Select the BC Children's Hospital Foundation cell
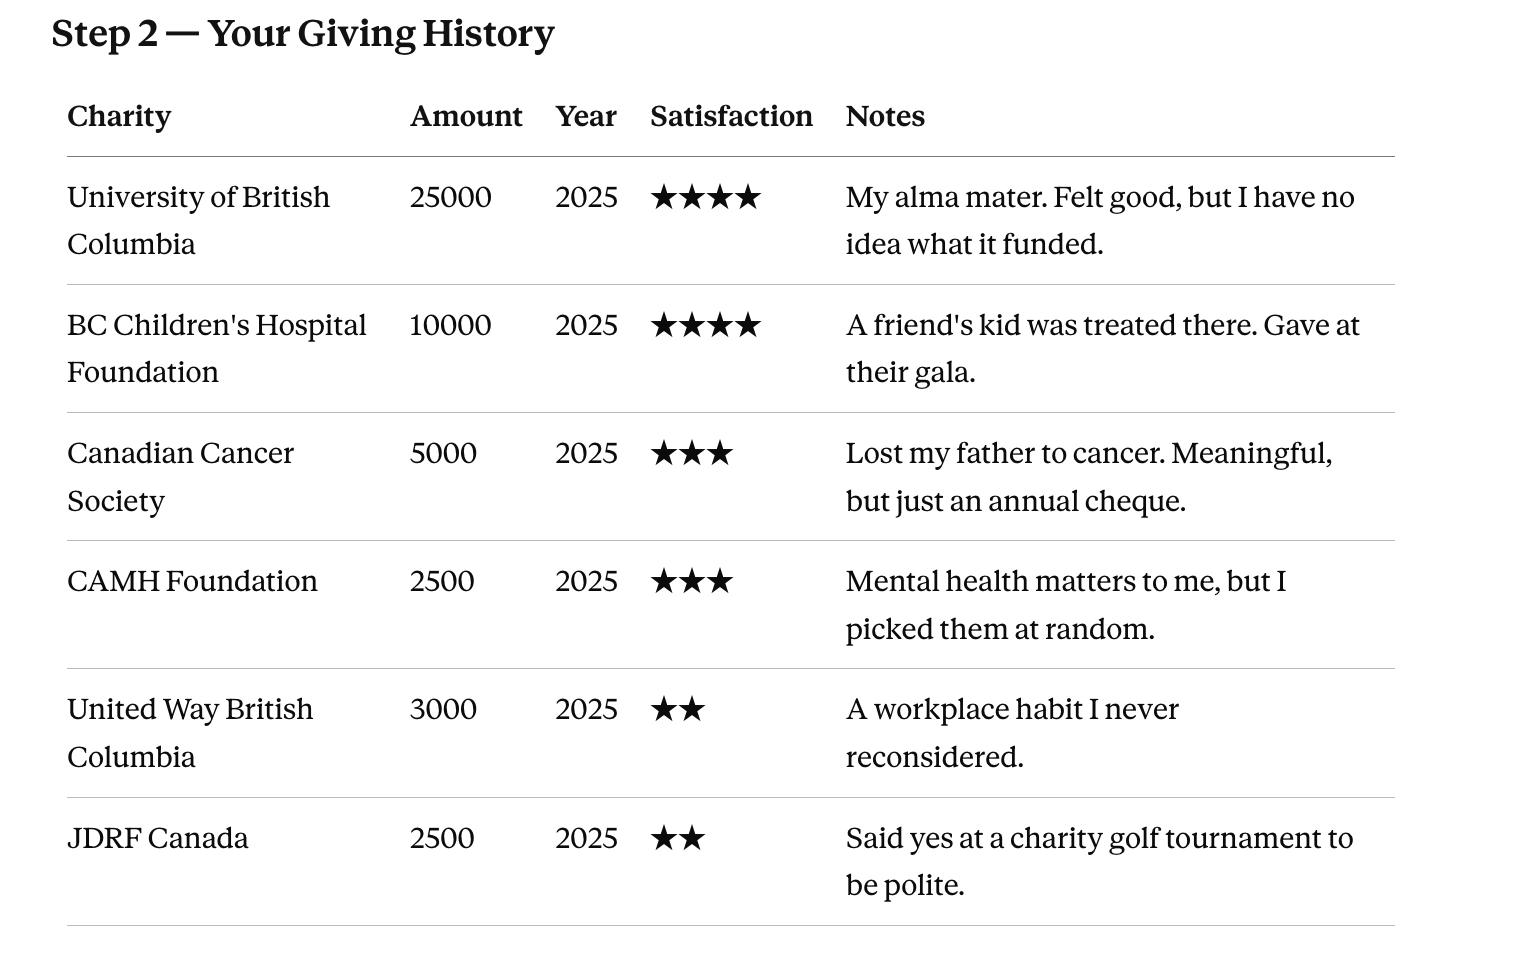This screenshot has width=1526, height=964. pyautogui.click(x=217, y=348)
